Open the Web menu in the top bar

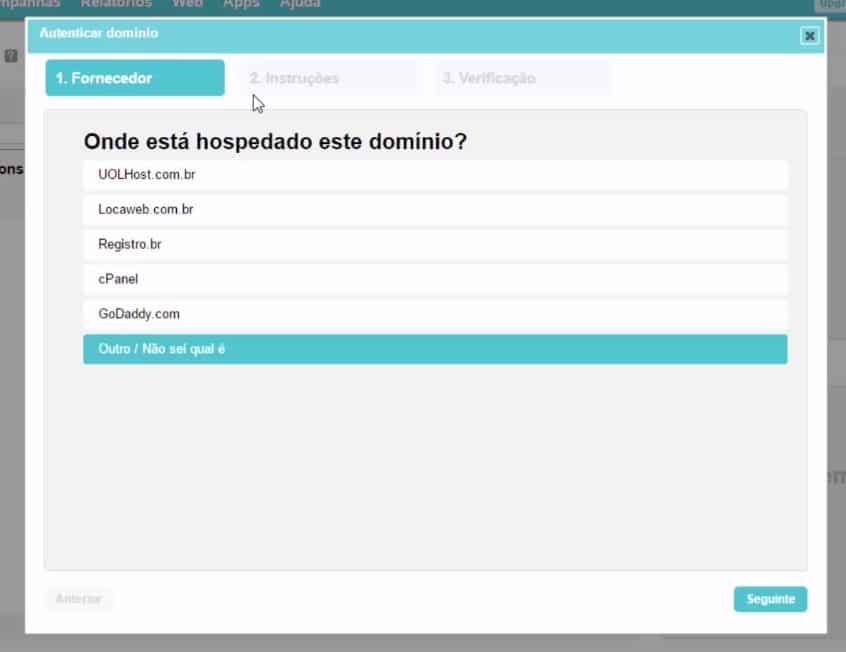pos(187,4)
